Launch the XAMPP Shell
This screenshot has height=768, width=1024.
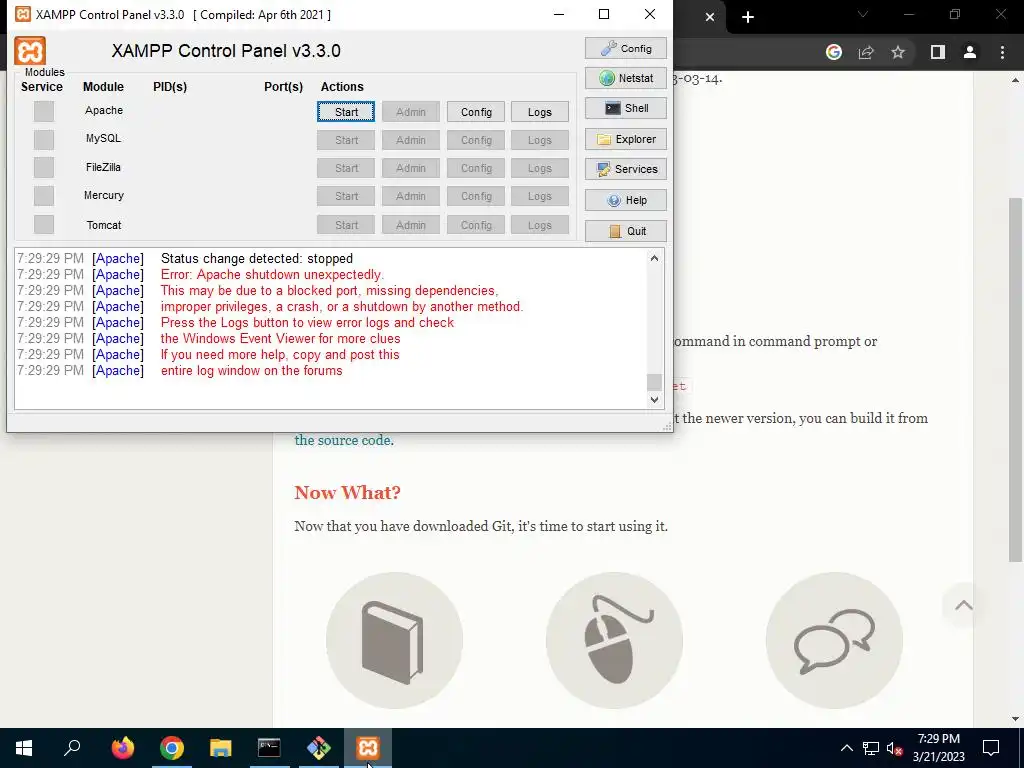626,108
